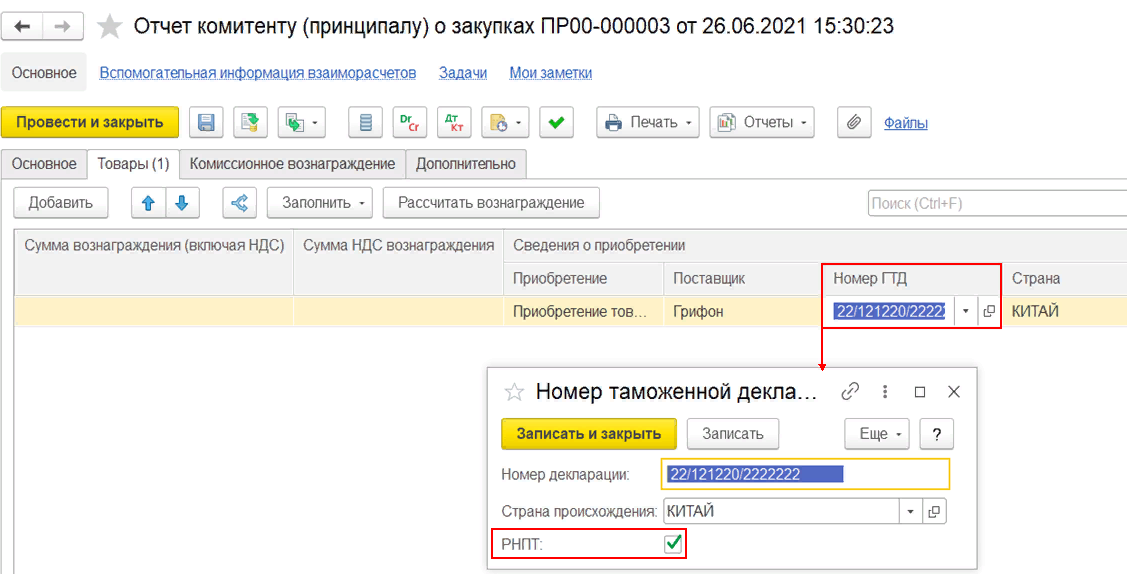Click the Номер декларации input field
The width and height of the screenshot is (1127, 575).
805,474
